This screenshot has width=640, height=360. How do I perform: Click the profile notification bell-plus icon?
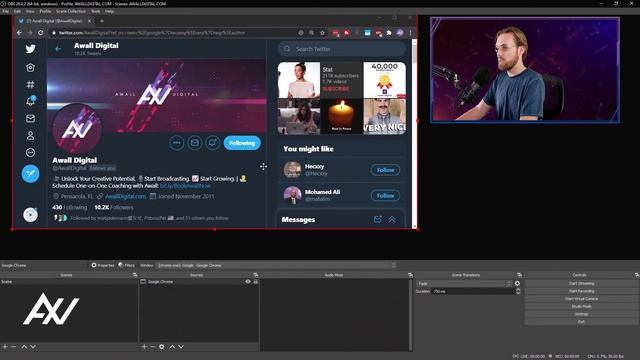213,143
